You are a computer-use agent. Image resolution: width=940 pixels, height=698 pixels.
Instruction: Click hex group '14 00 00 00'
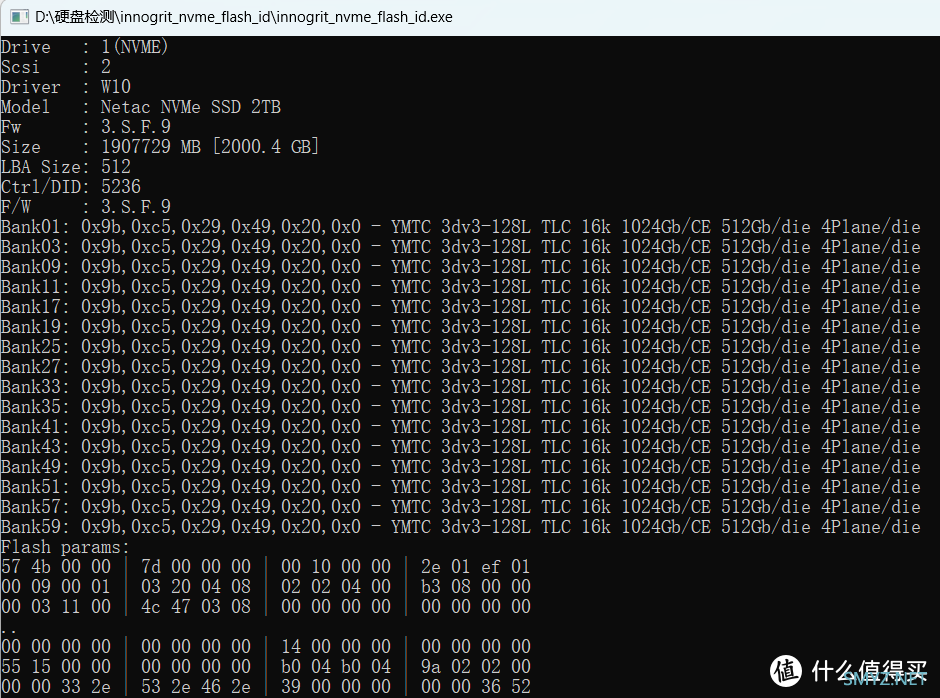pos(336,646)
